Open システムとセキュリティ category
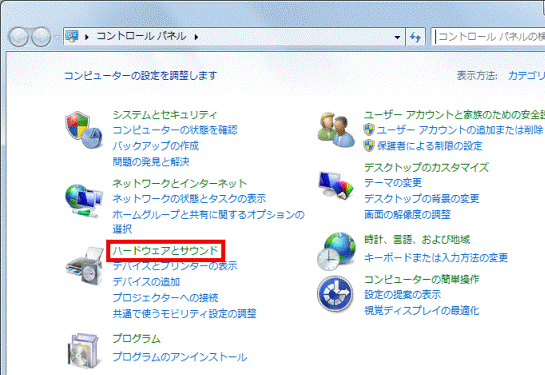Viewport: 545px width, 375px height. coord(165,114)
